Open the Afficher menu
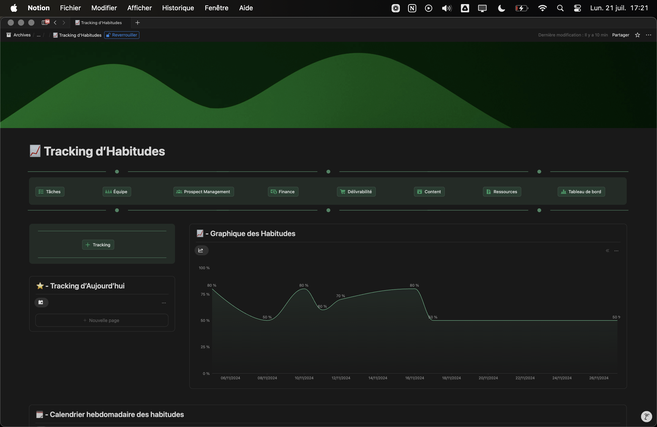 click(x=139, y=8)
